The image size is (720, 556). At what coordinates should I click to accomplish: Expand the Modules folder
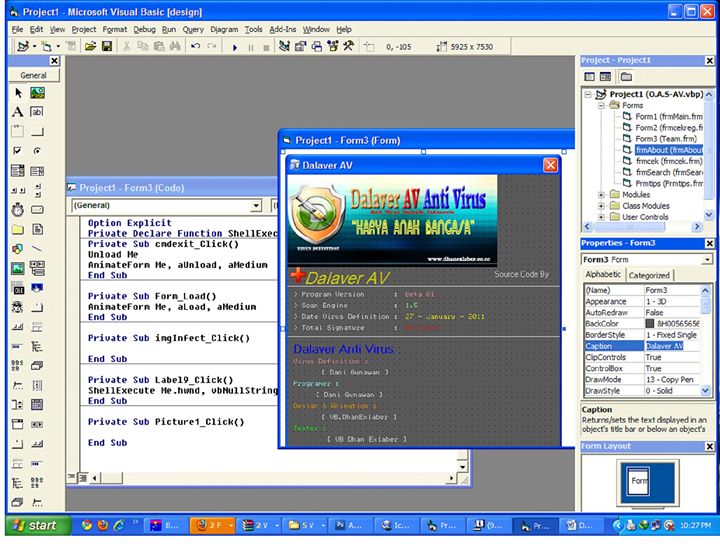pyautogui.click(x=602, y=194)
